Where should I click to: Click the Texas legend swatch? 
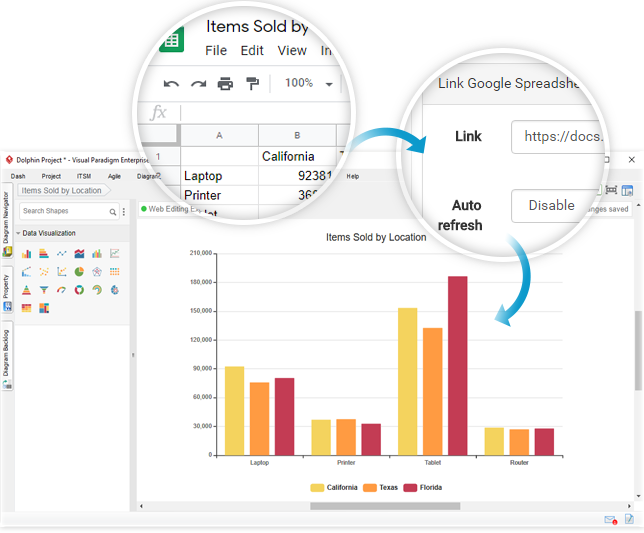tap(370, 488)
